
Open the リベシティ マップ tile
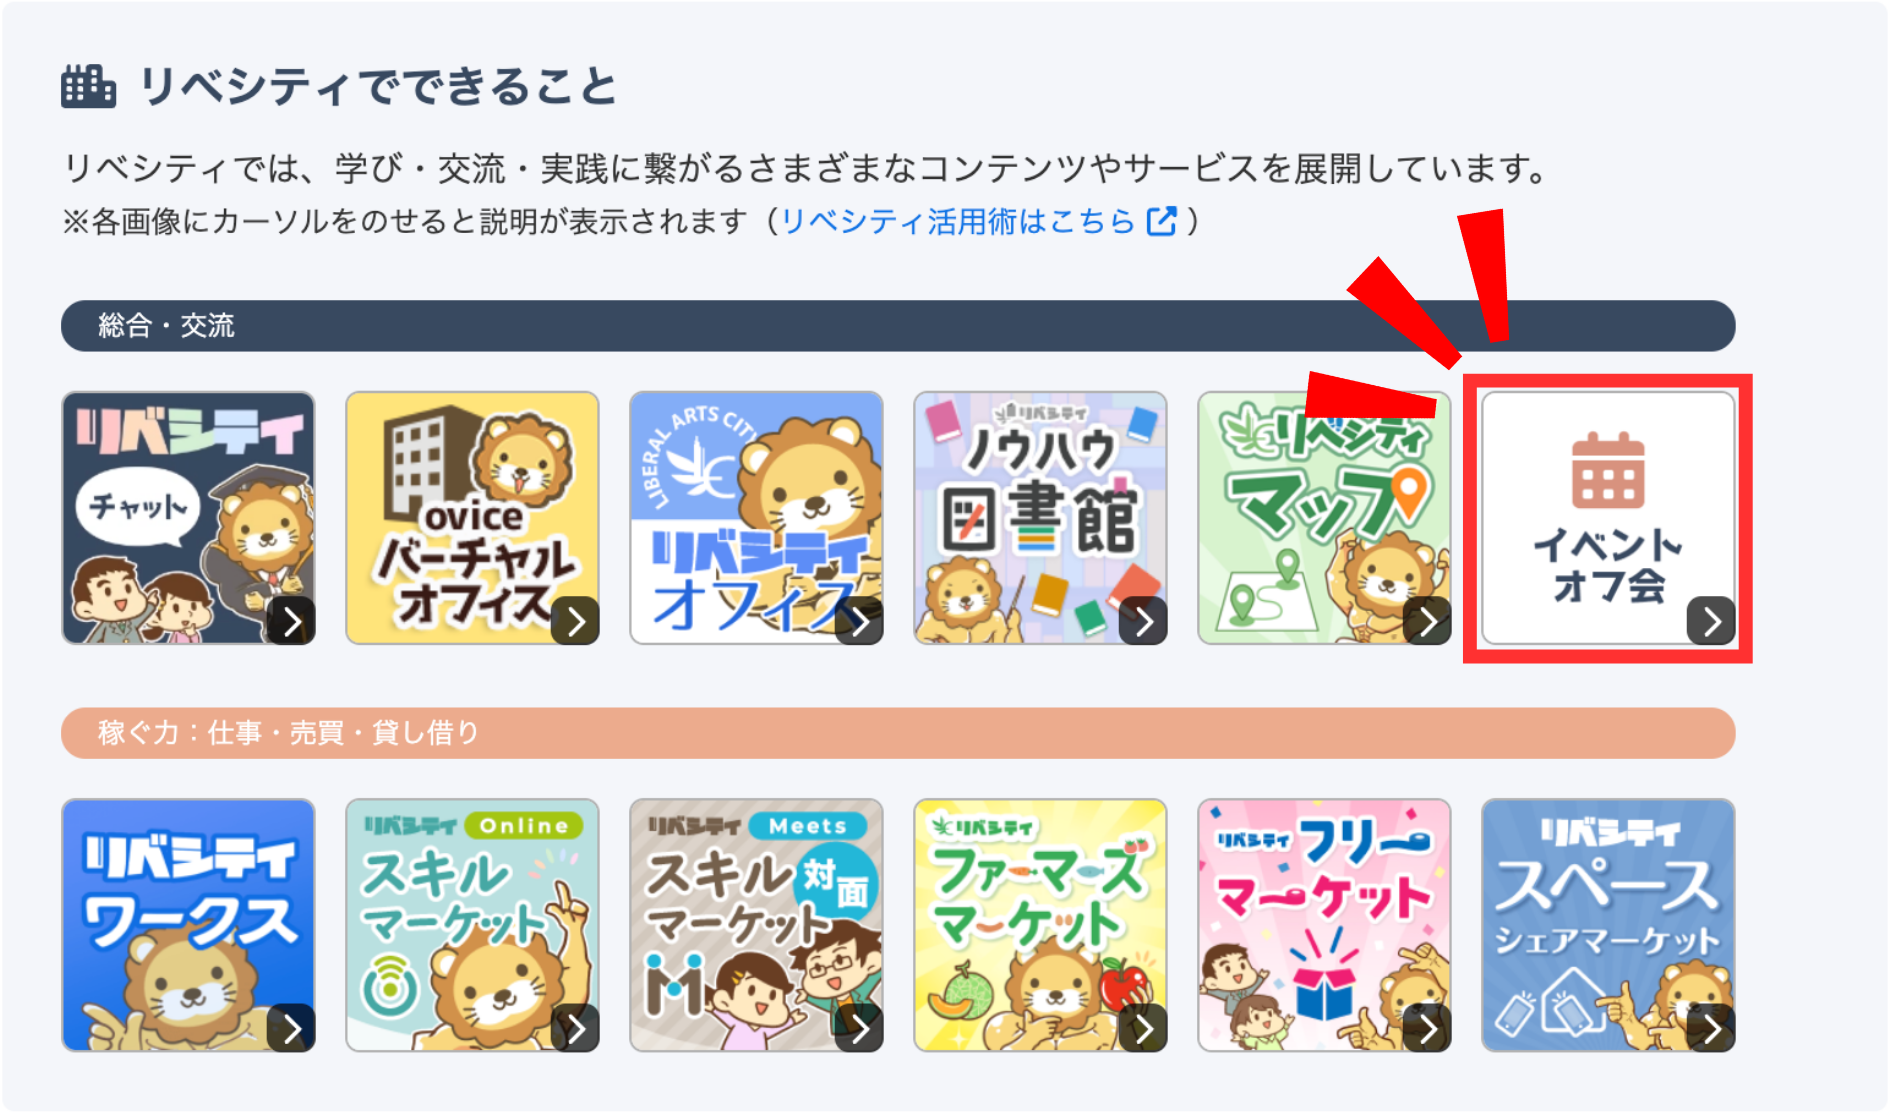(x=1324, y=518)
